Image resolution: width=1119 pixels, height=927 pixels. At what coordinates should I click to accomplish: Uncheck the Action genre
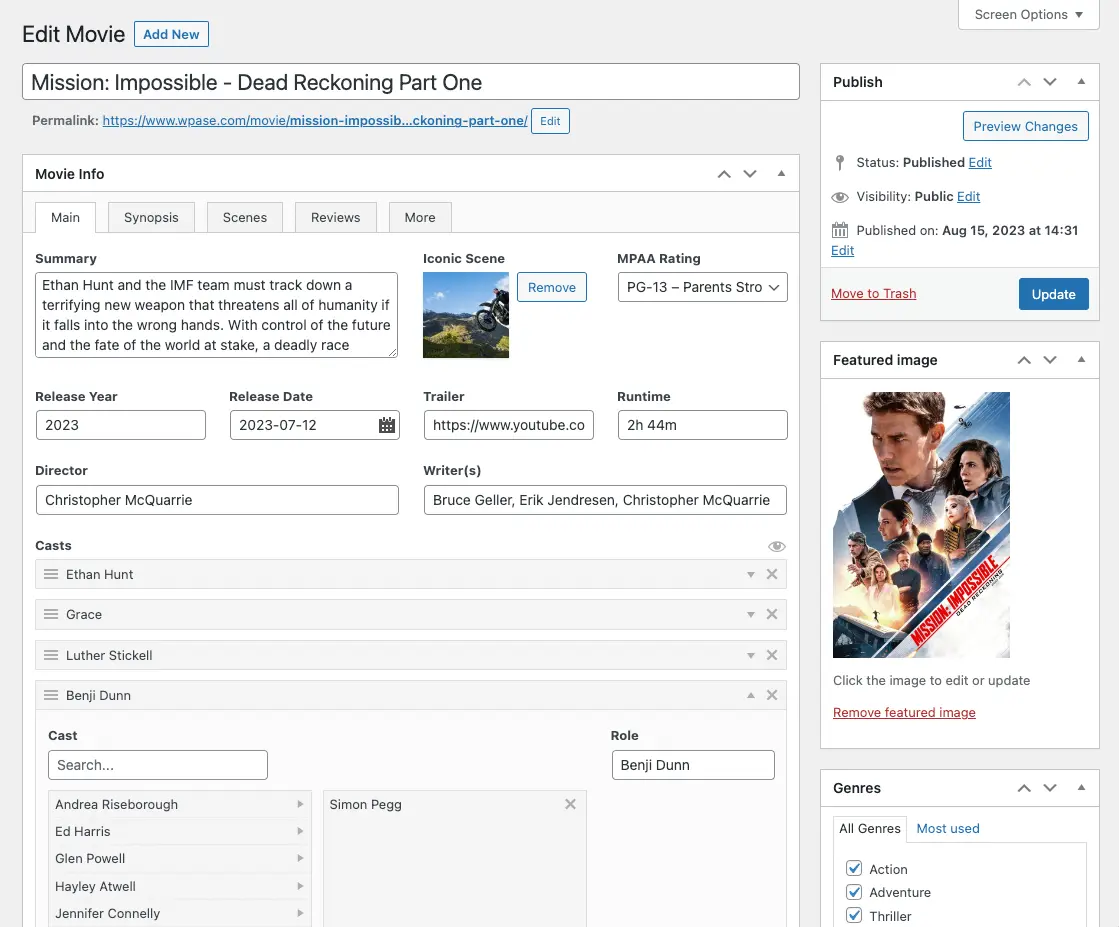[x=854, y=868]
